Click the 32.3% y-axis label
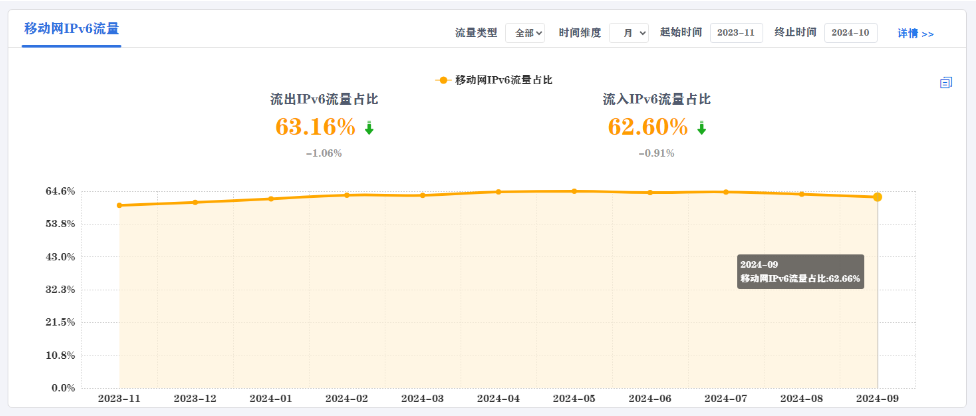Viewport: 976px width, 416px height. point(61,290)
